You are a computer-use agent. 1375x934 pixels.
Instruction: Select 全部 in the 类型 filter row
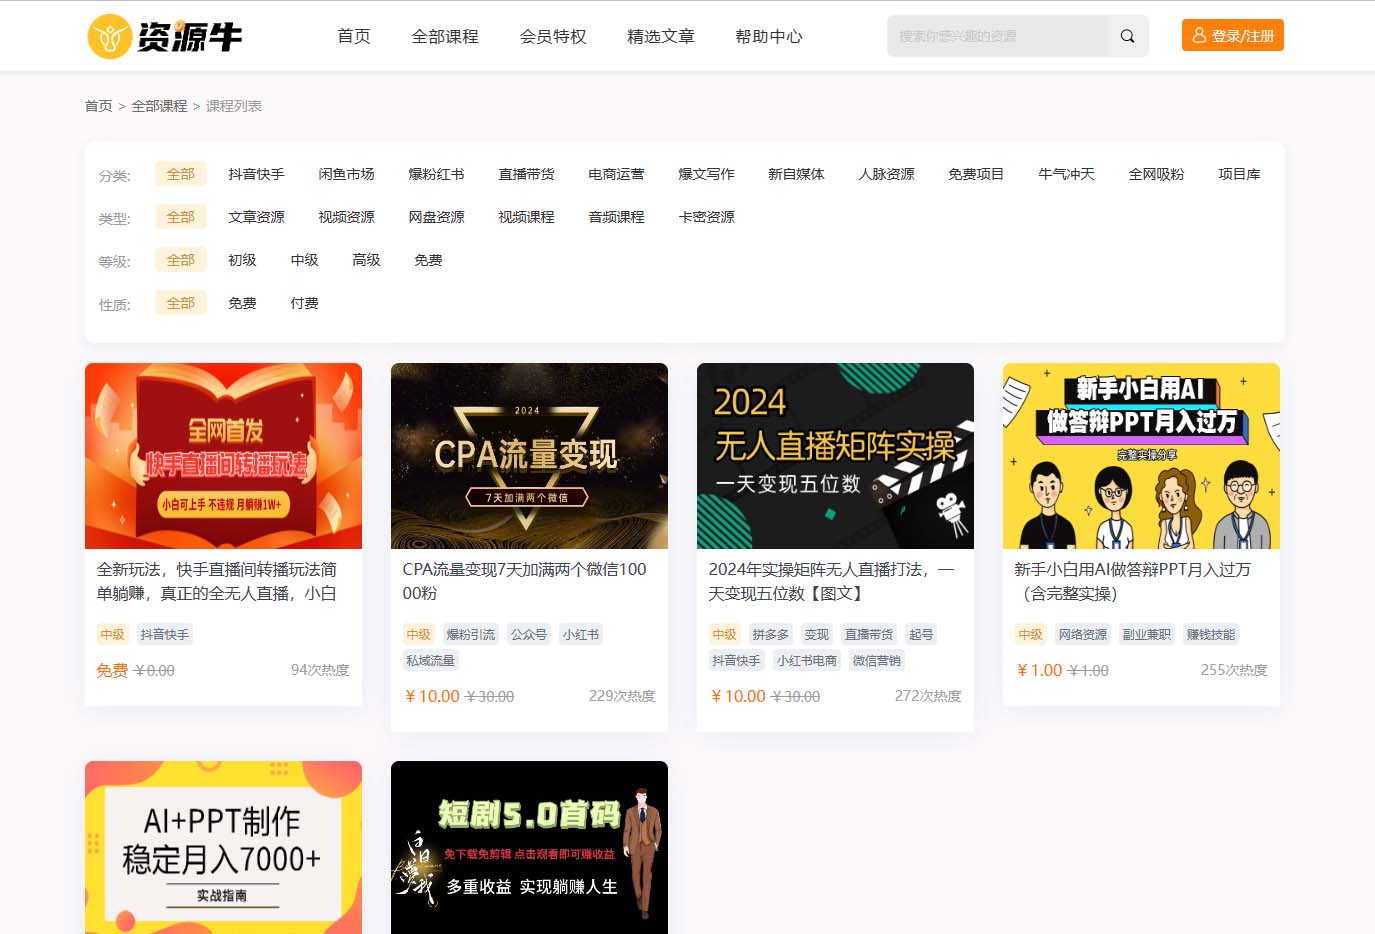pos(180,216)
